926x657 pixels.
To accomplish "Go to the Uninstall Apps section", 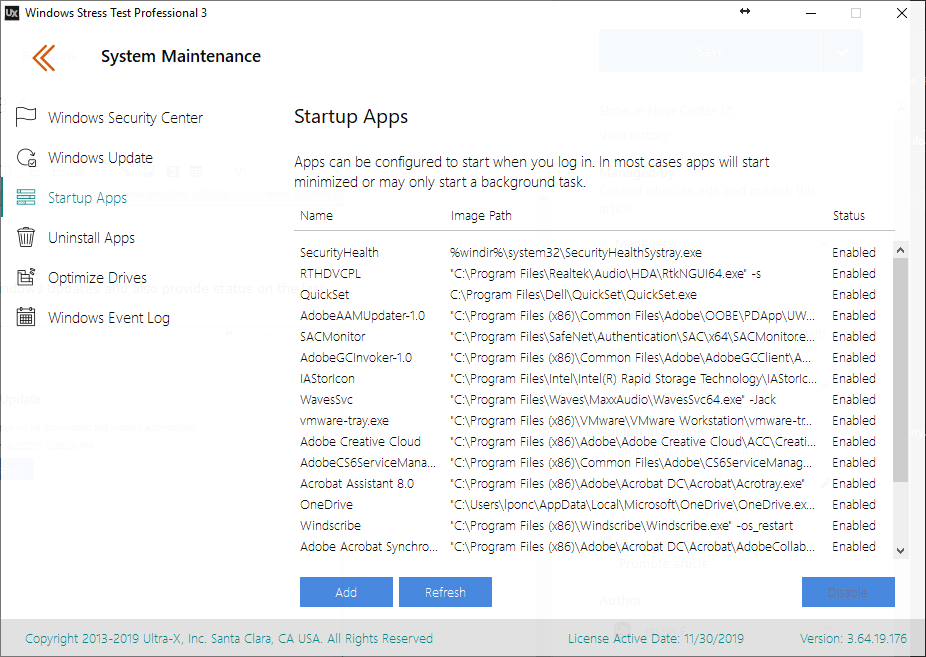I will click(91, 238).
